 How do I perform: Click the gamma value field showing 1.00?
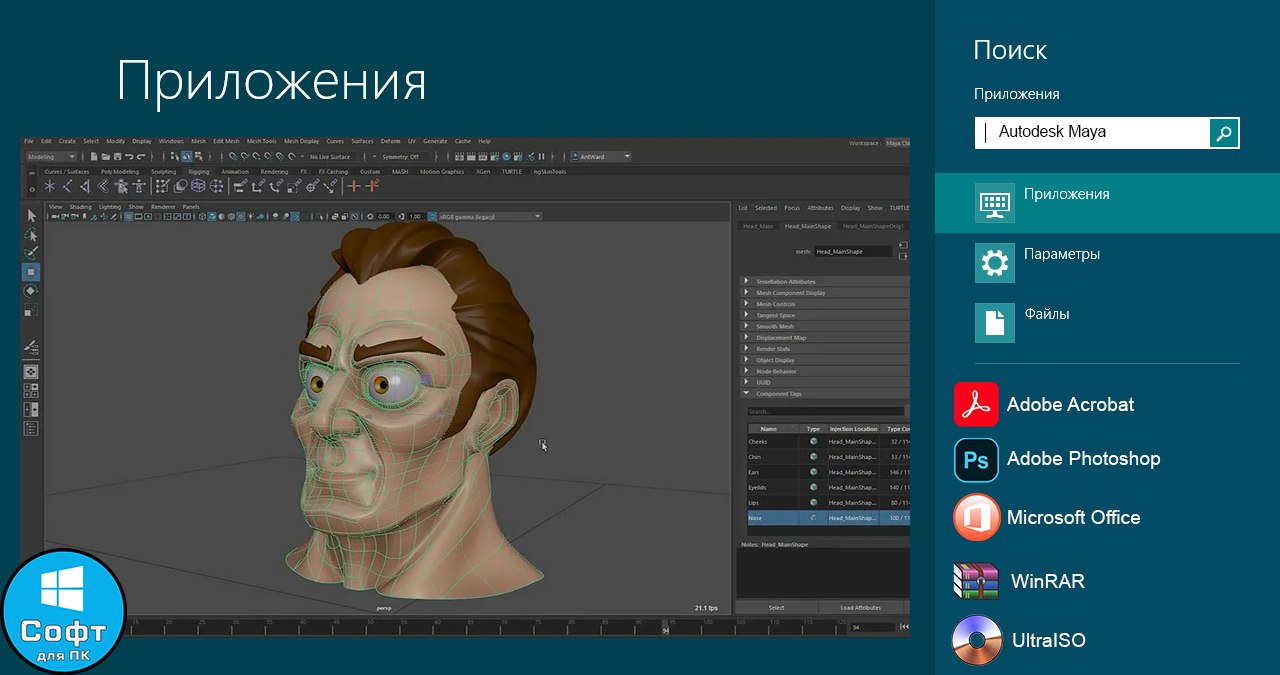coord(415,216)
